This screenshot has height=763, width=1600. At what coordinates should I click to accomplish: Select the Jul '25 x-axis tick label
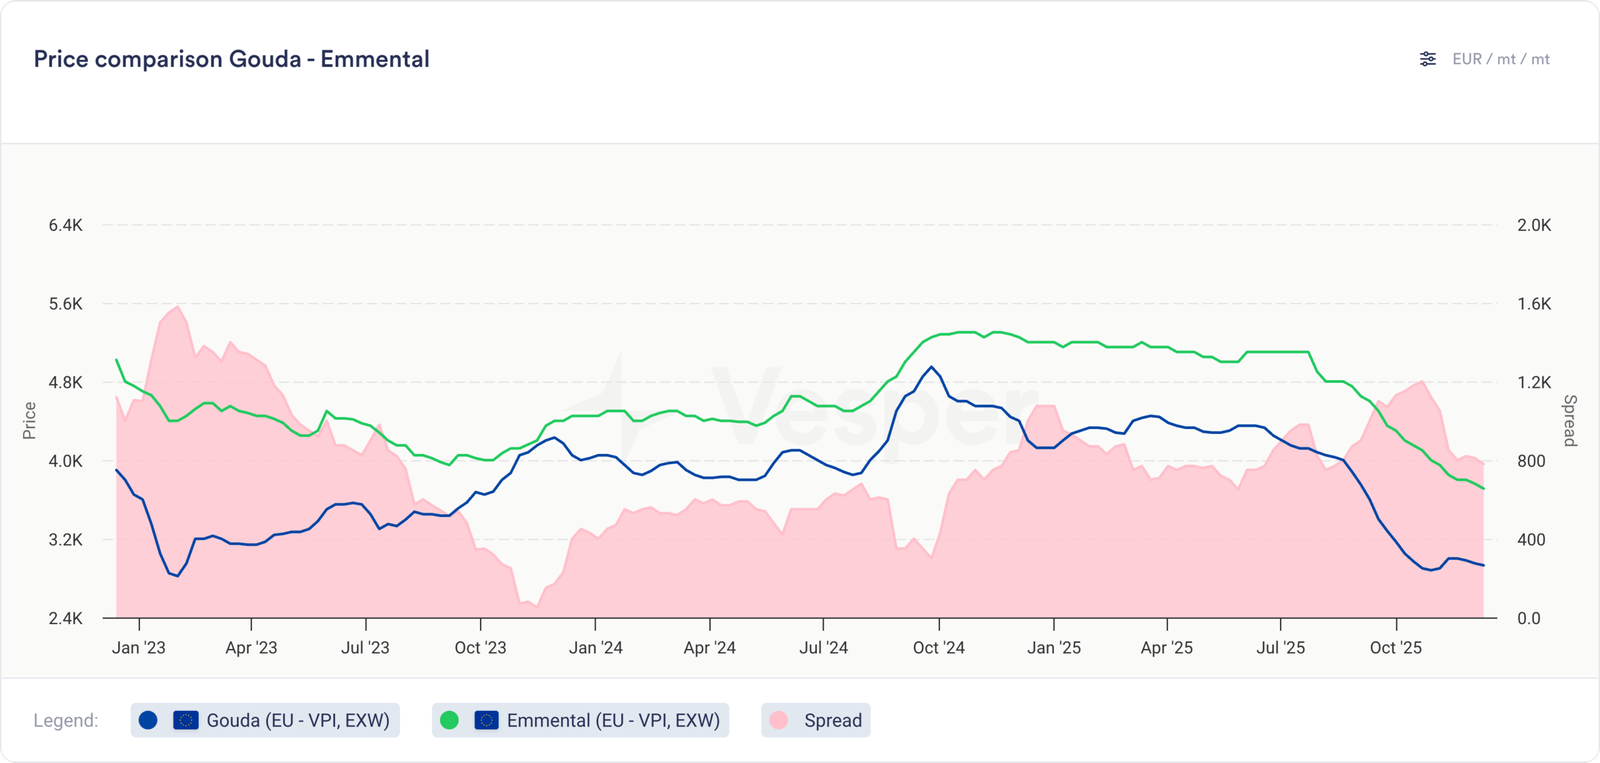click(1280, 648)
